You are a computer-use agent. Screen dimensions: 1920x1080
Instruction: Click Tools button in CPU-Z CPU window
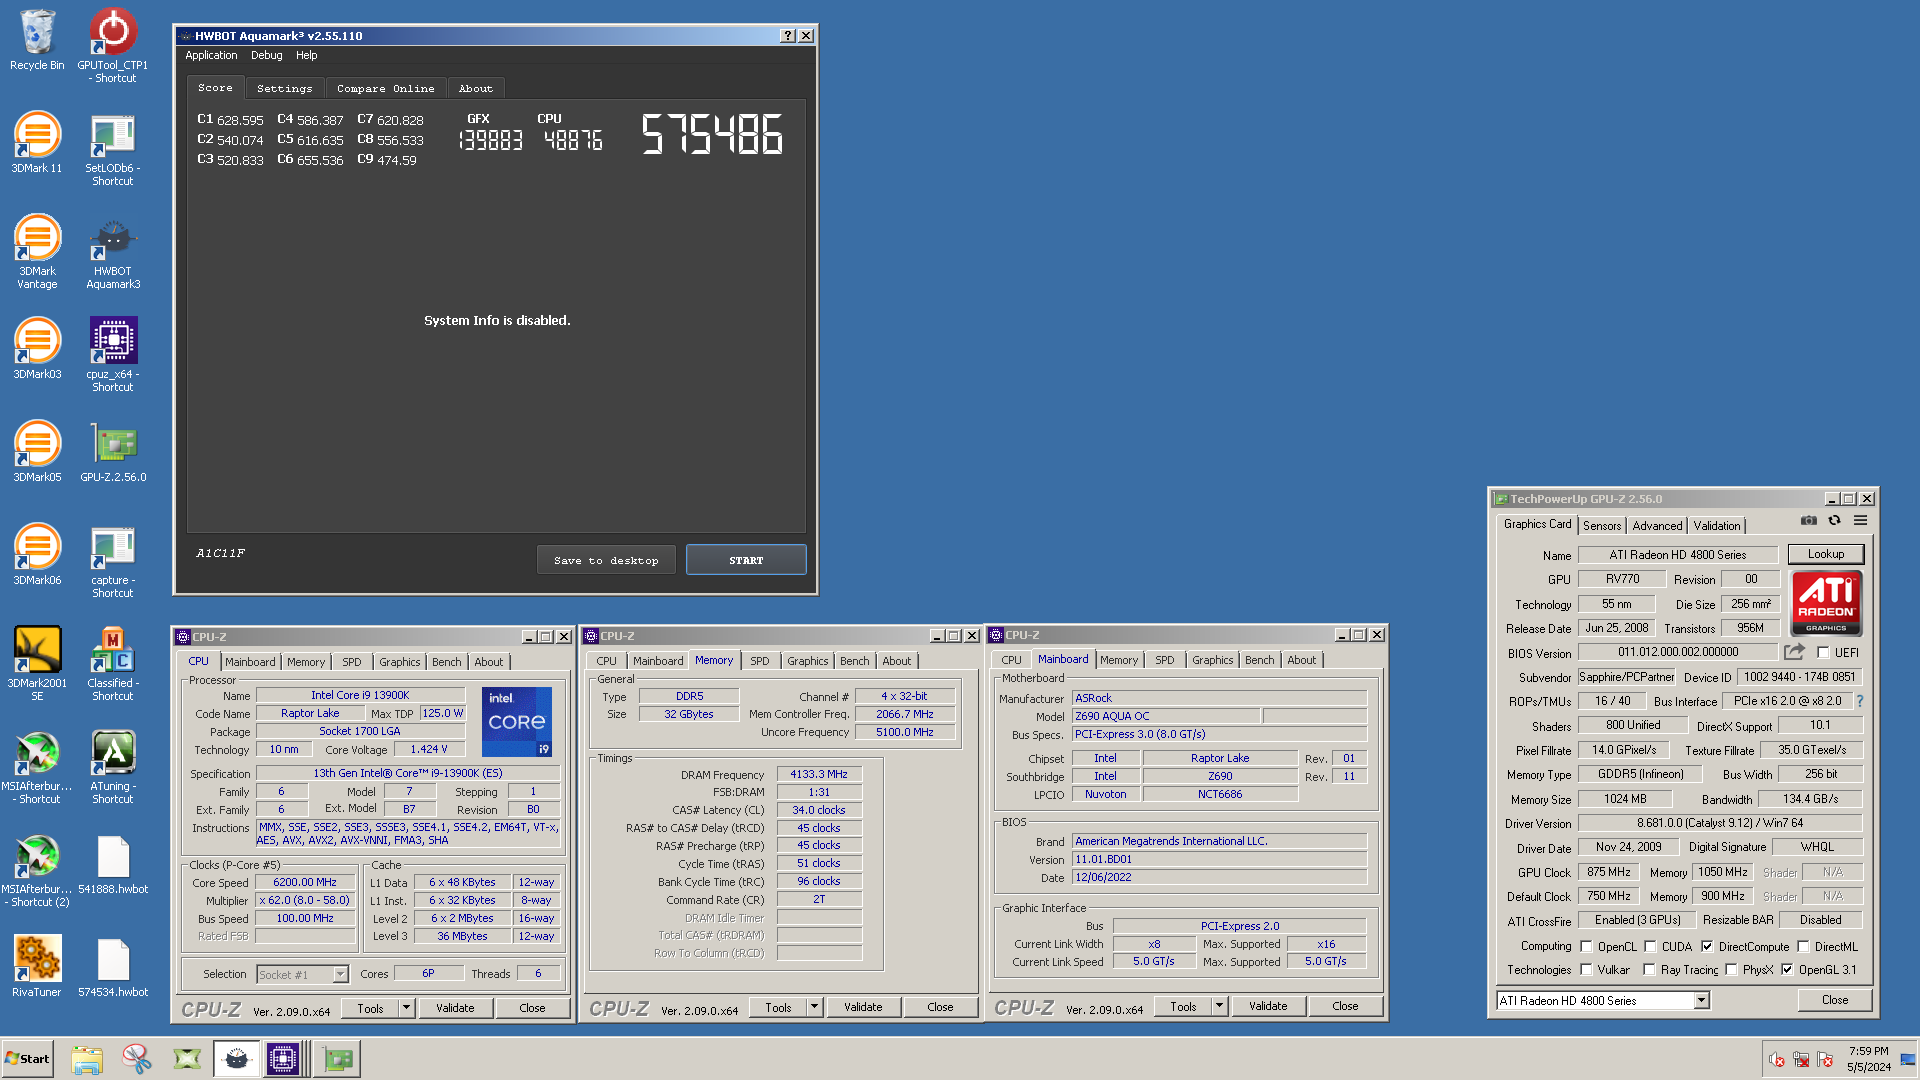(371, 1008)
